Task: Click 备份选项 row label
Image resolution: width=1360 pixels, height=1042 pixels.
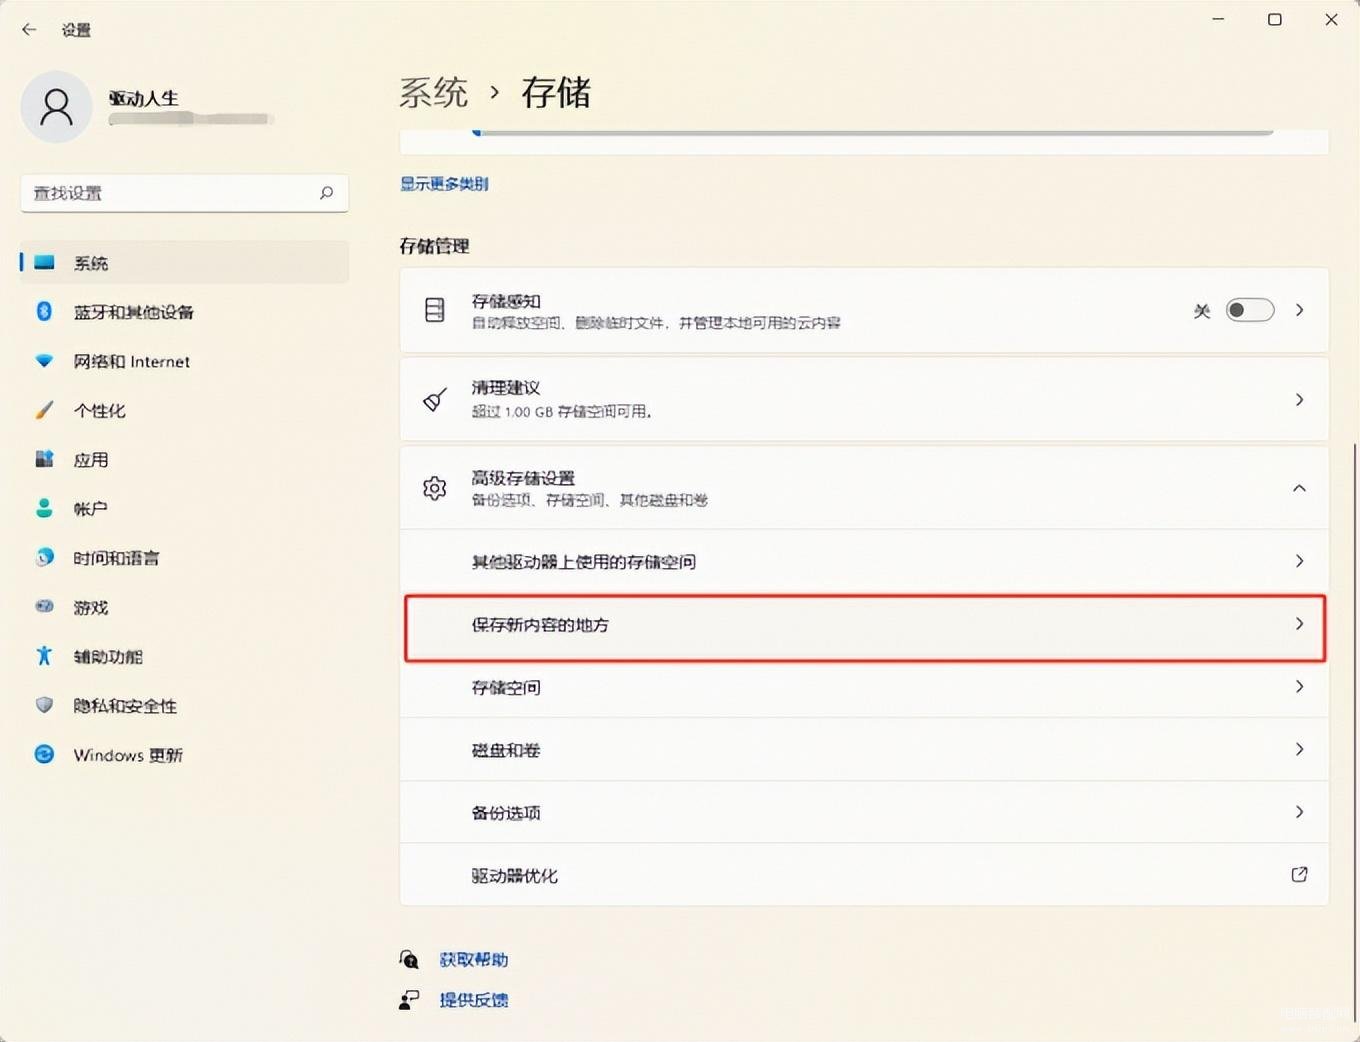Action: [x=506, y=813]
